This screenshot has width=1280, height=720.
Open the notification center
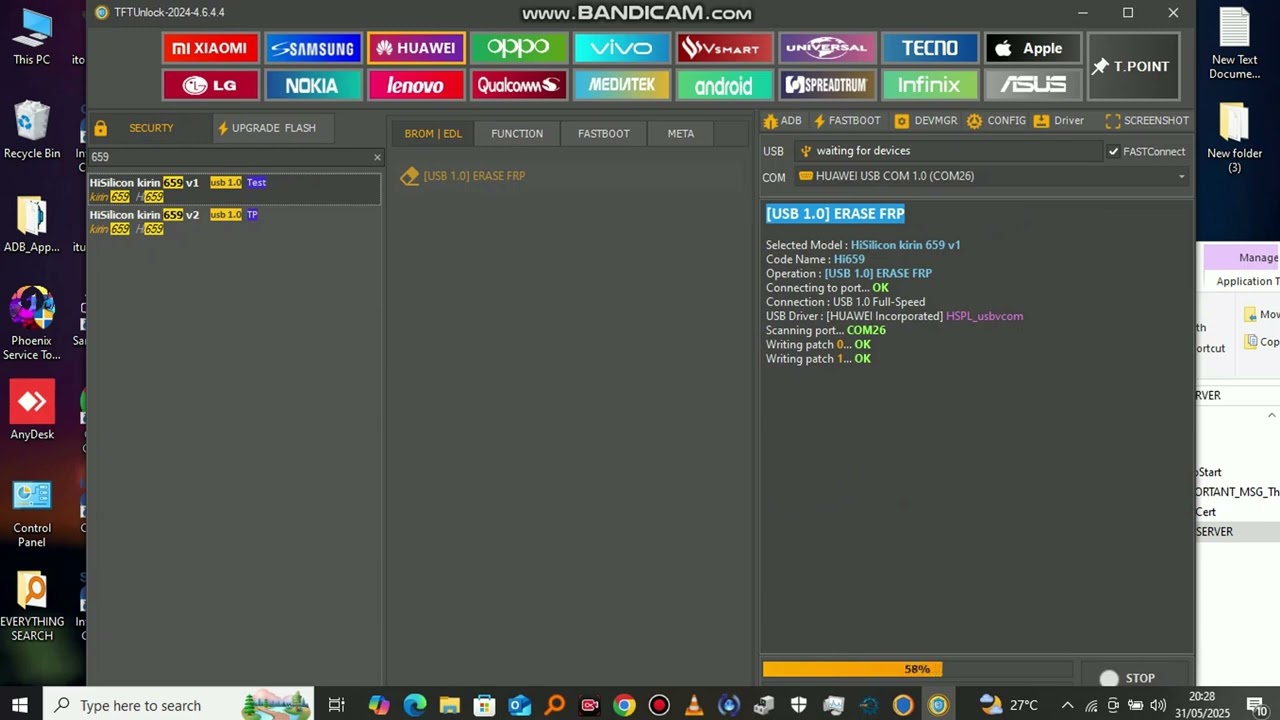point(1257,705)
